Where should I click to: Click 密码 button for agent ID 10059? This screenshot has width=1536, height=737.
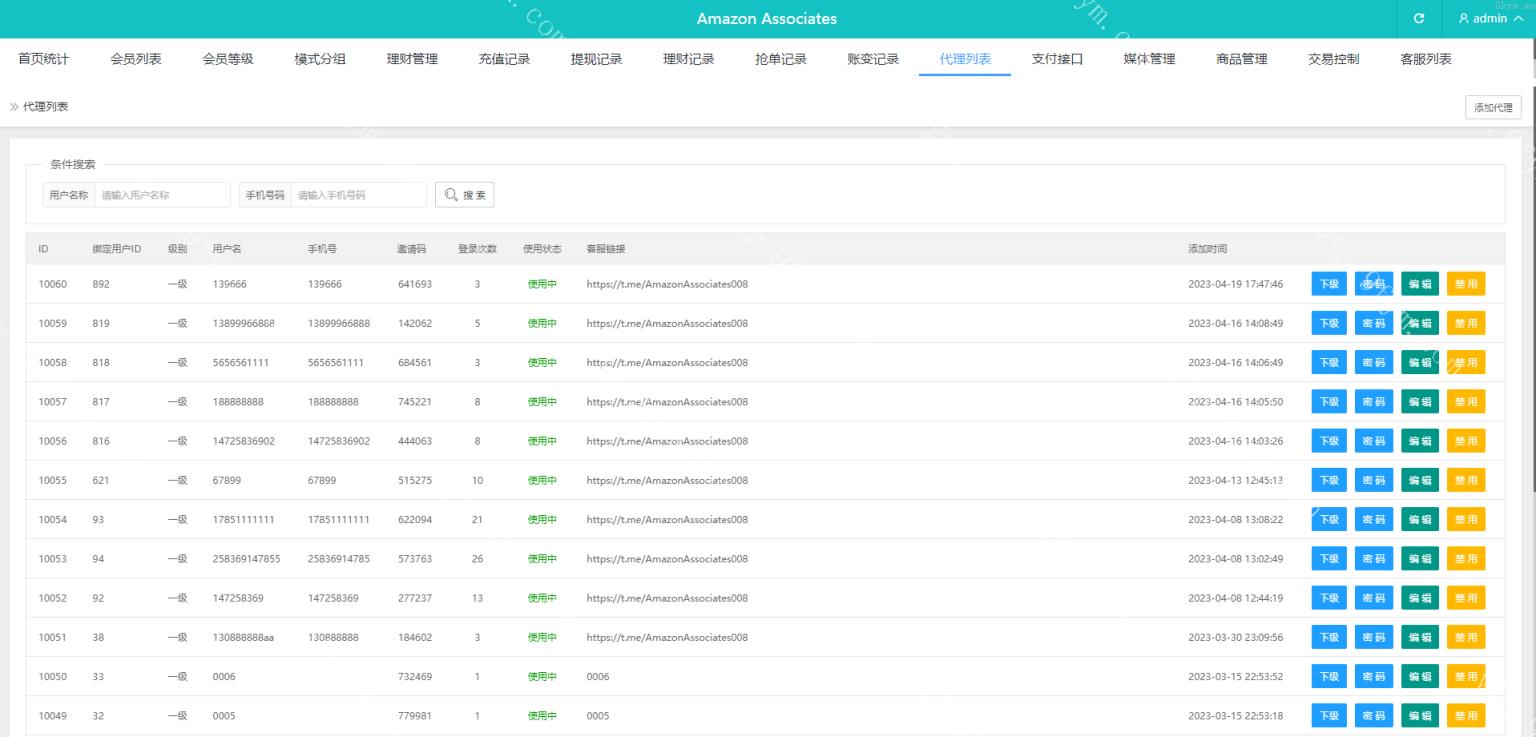pos(1374,323)
